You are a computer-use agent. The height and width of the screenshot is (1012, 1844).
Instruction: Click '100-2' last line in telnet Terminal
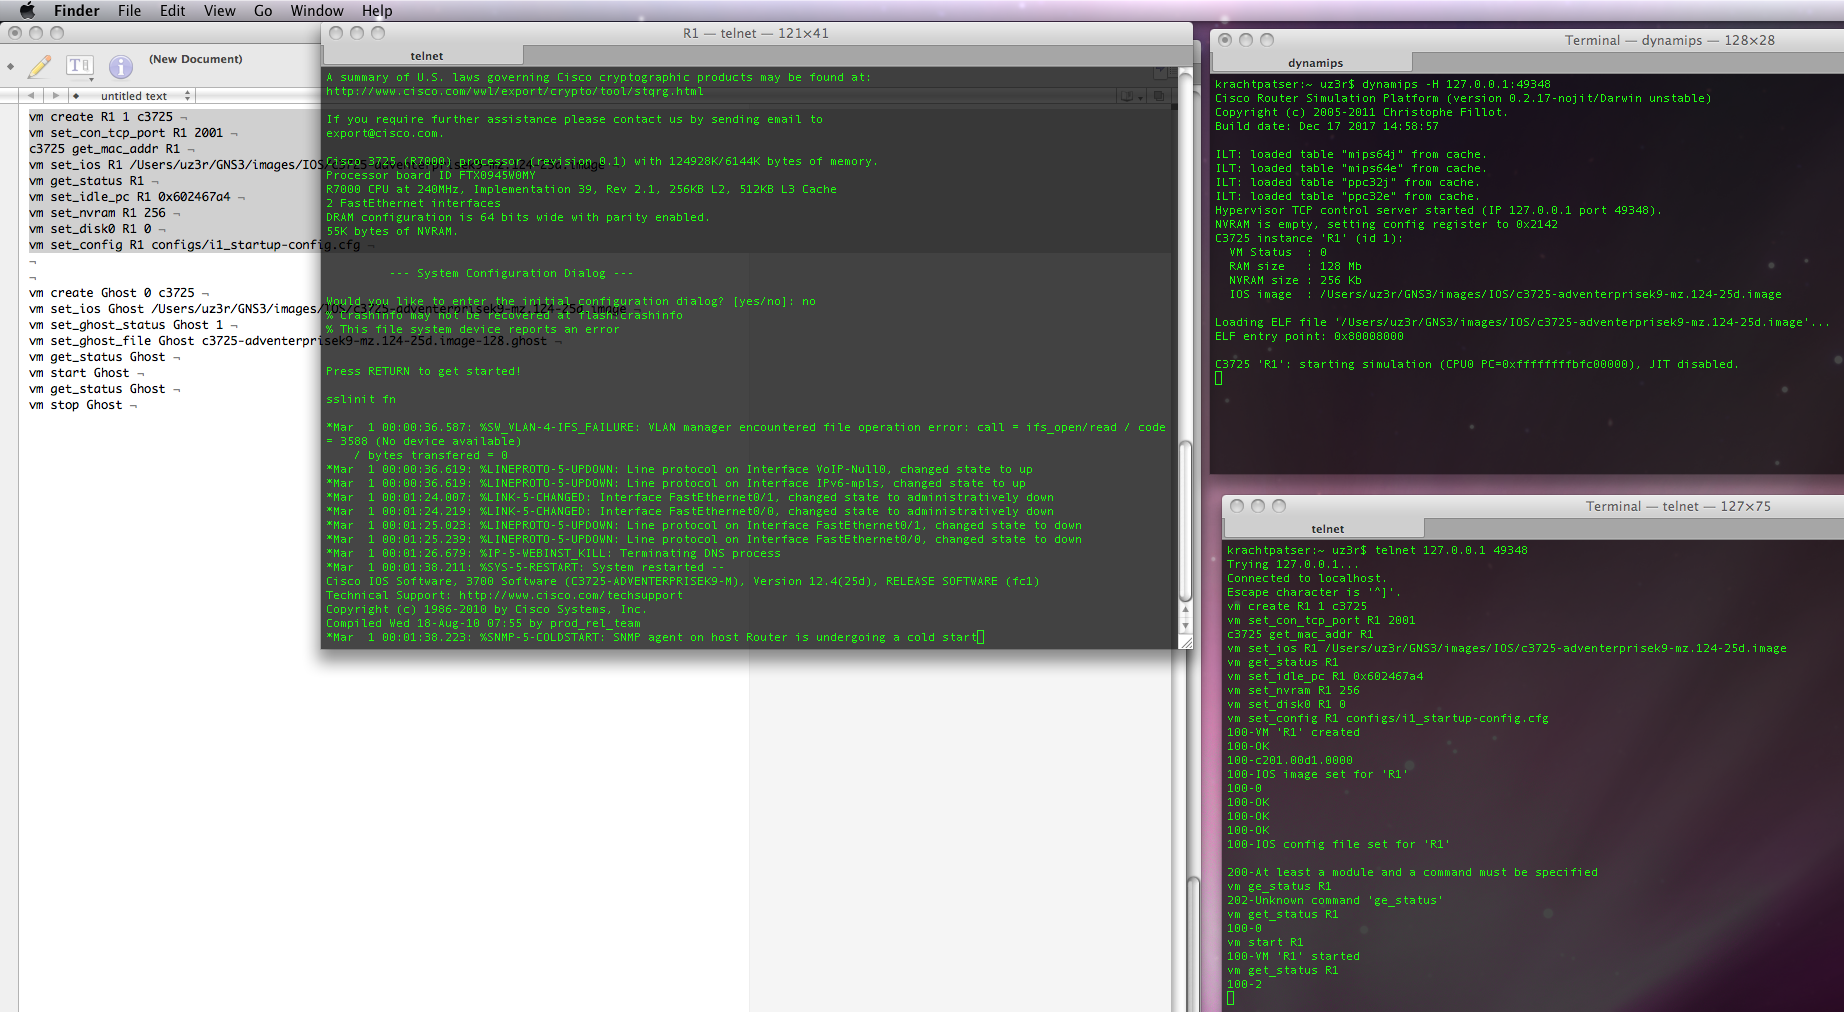1244,984
